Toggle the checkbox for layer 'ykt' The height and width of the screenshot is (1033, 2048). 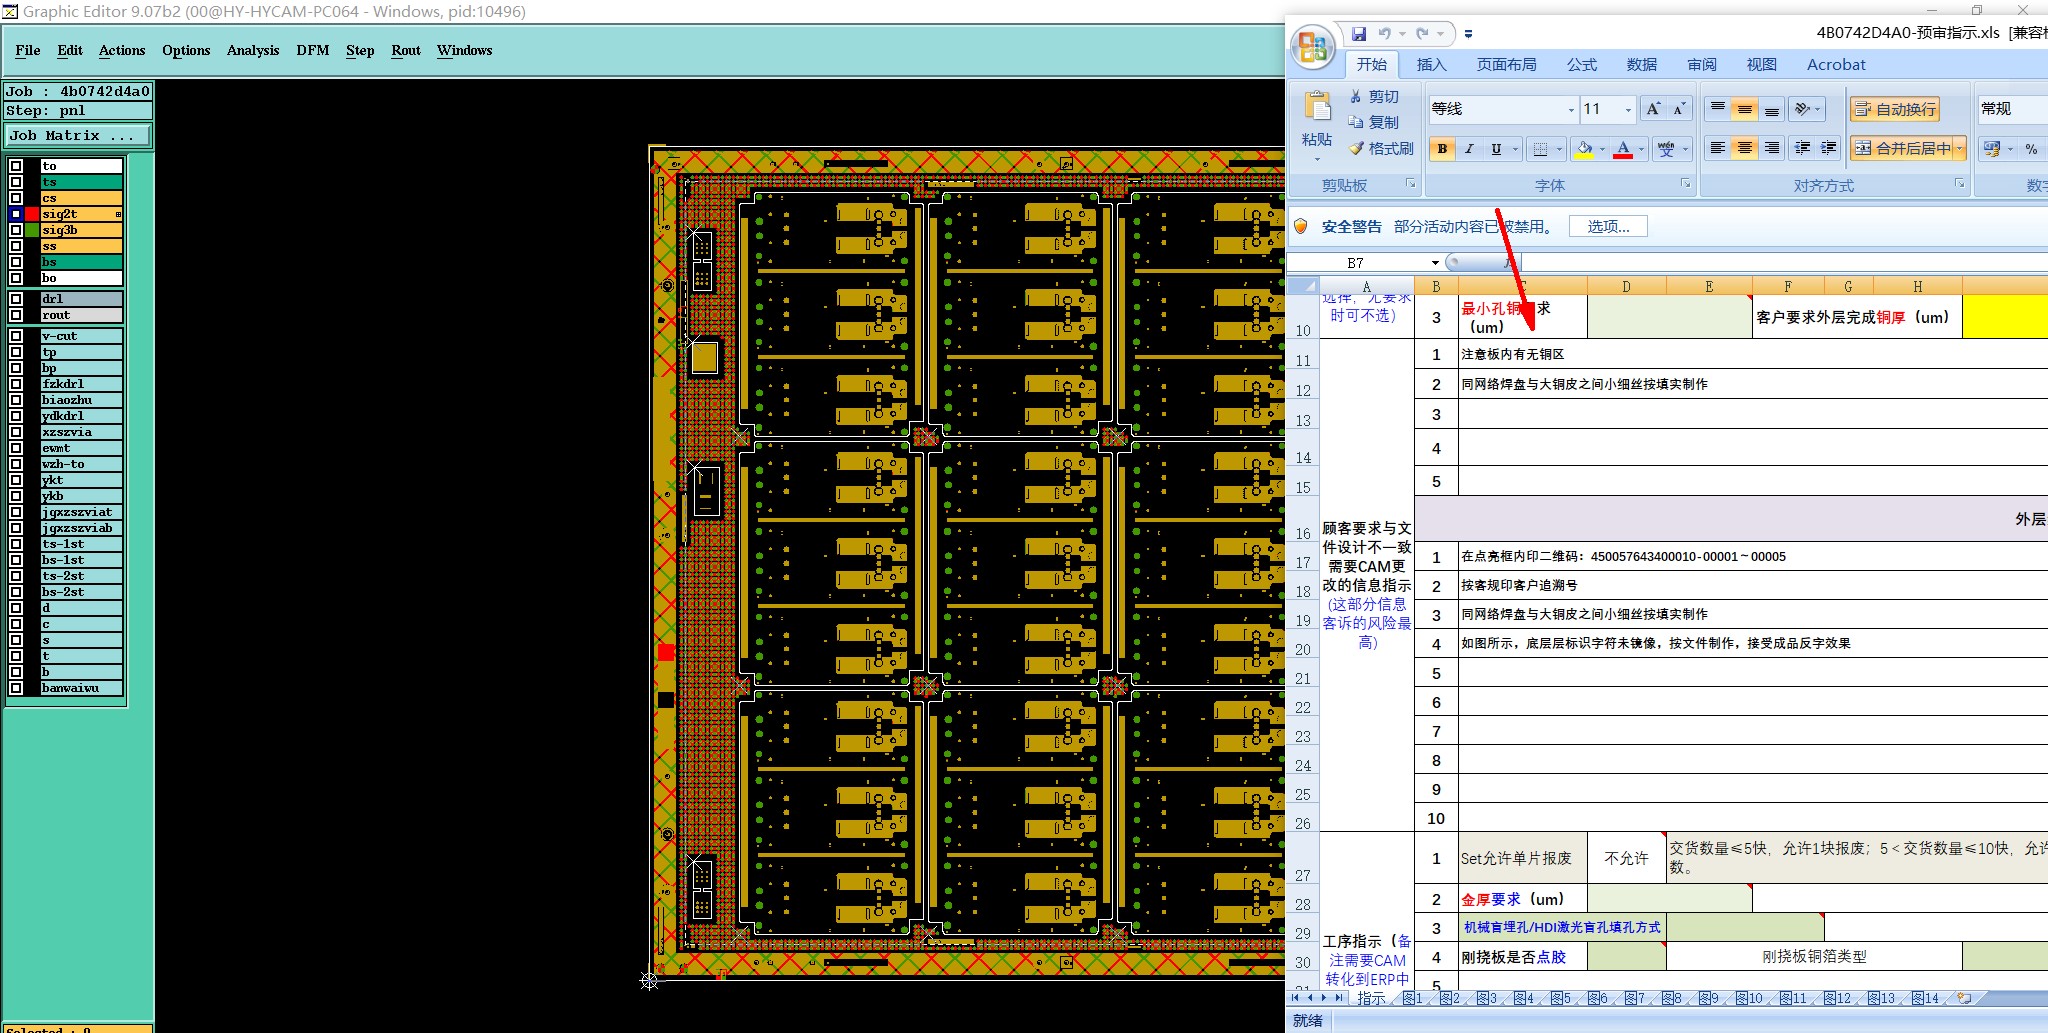coord(16,480)
